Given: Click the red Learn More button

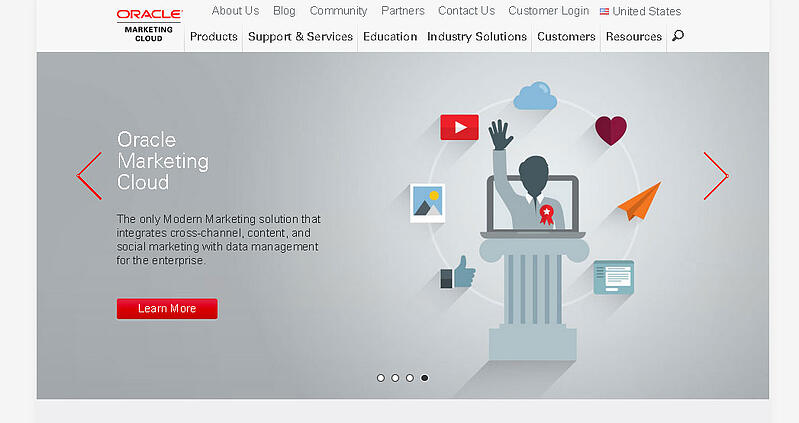Looking at the screenshot, I should [x=167, y=309].
